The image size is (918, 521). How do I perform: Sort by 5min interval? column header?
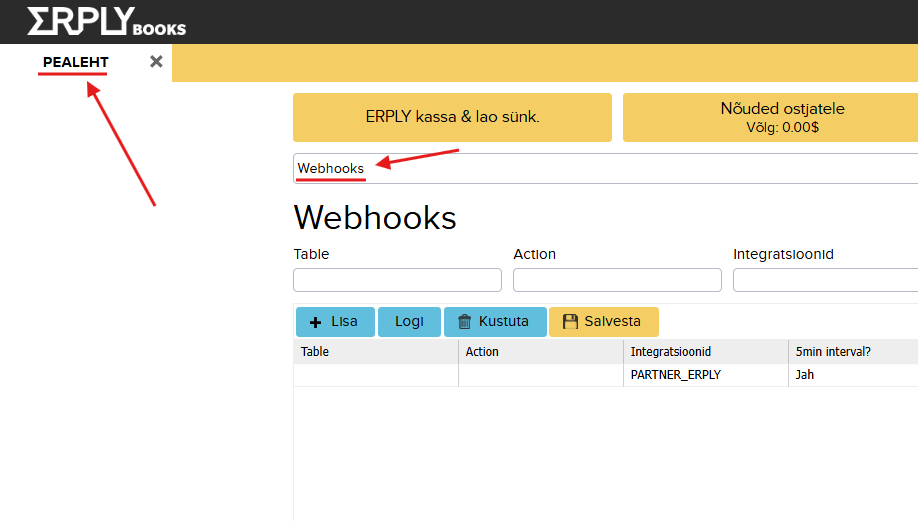pyautogui.click(x=852, y=352)
